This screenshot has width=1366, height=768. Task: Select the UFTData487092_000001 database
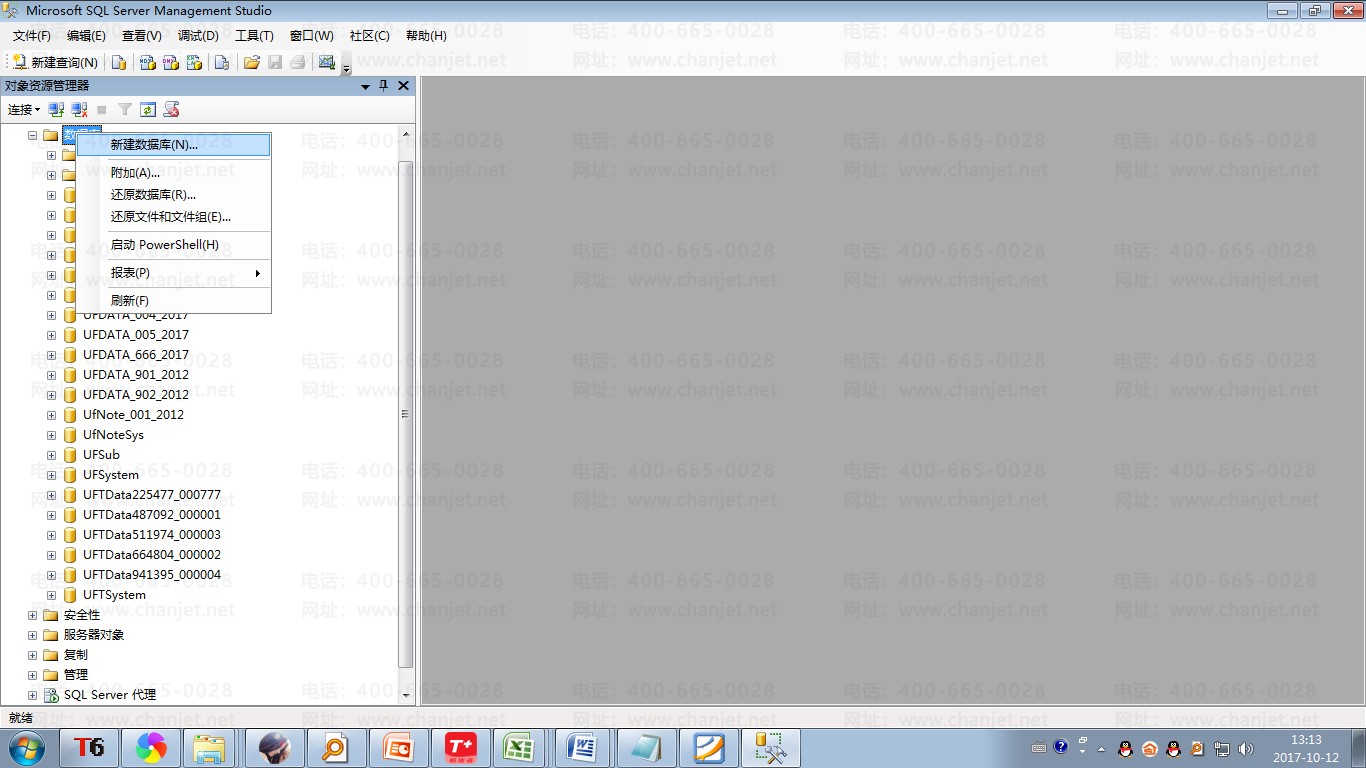pyautogui.click(x=152, y=515)
